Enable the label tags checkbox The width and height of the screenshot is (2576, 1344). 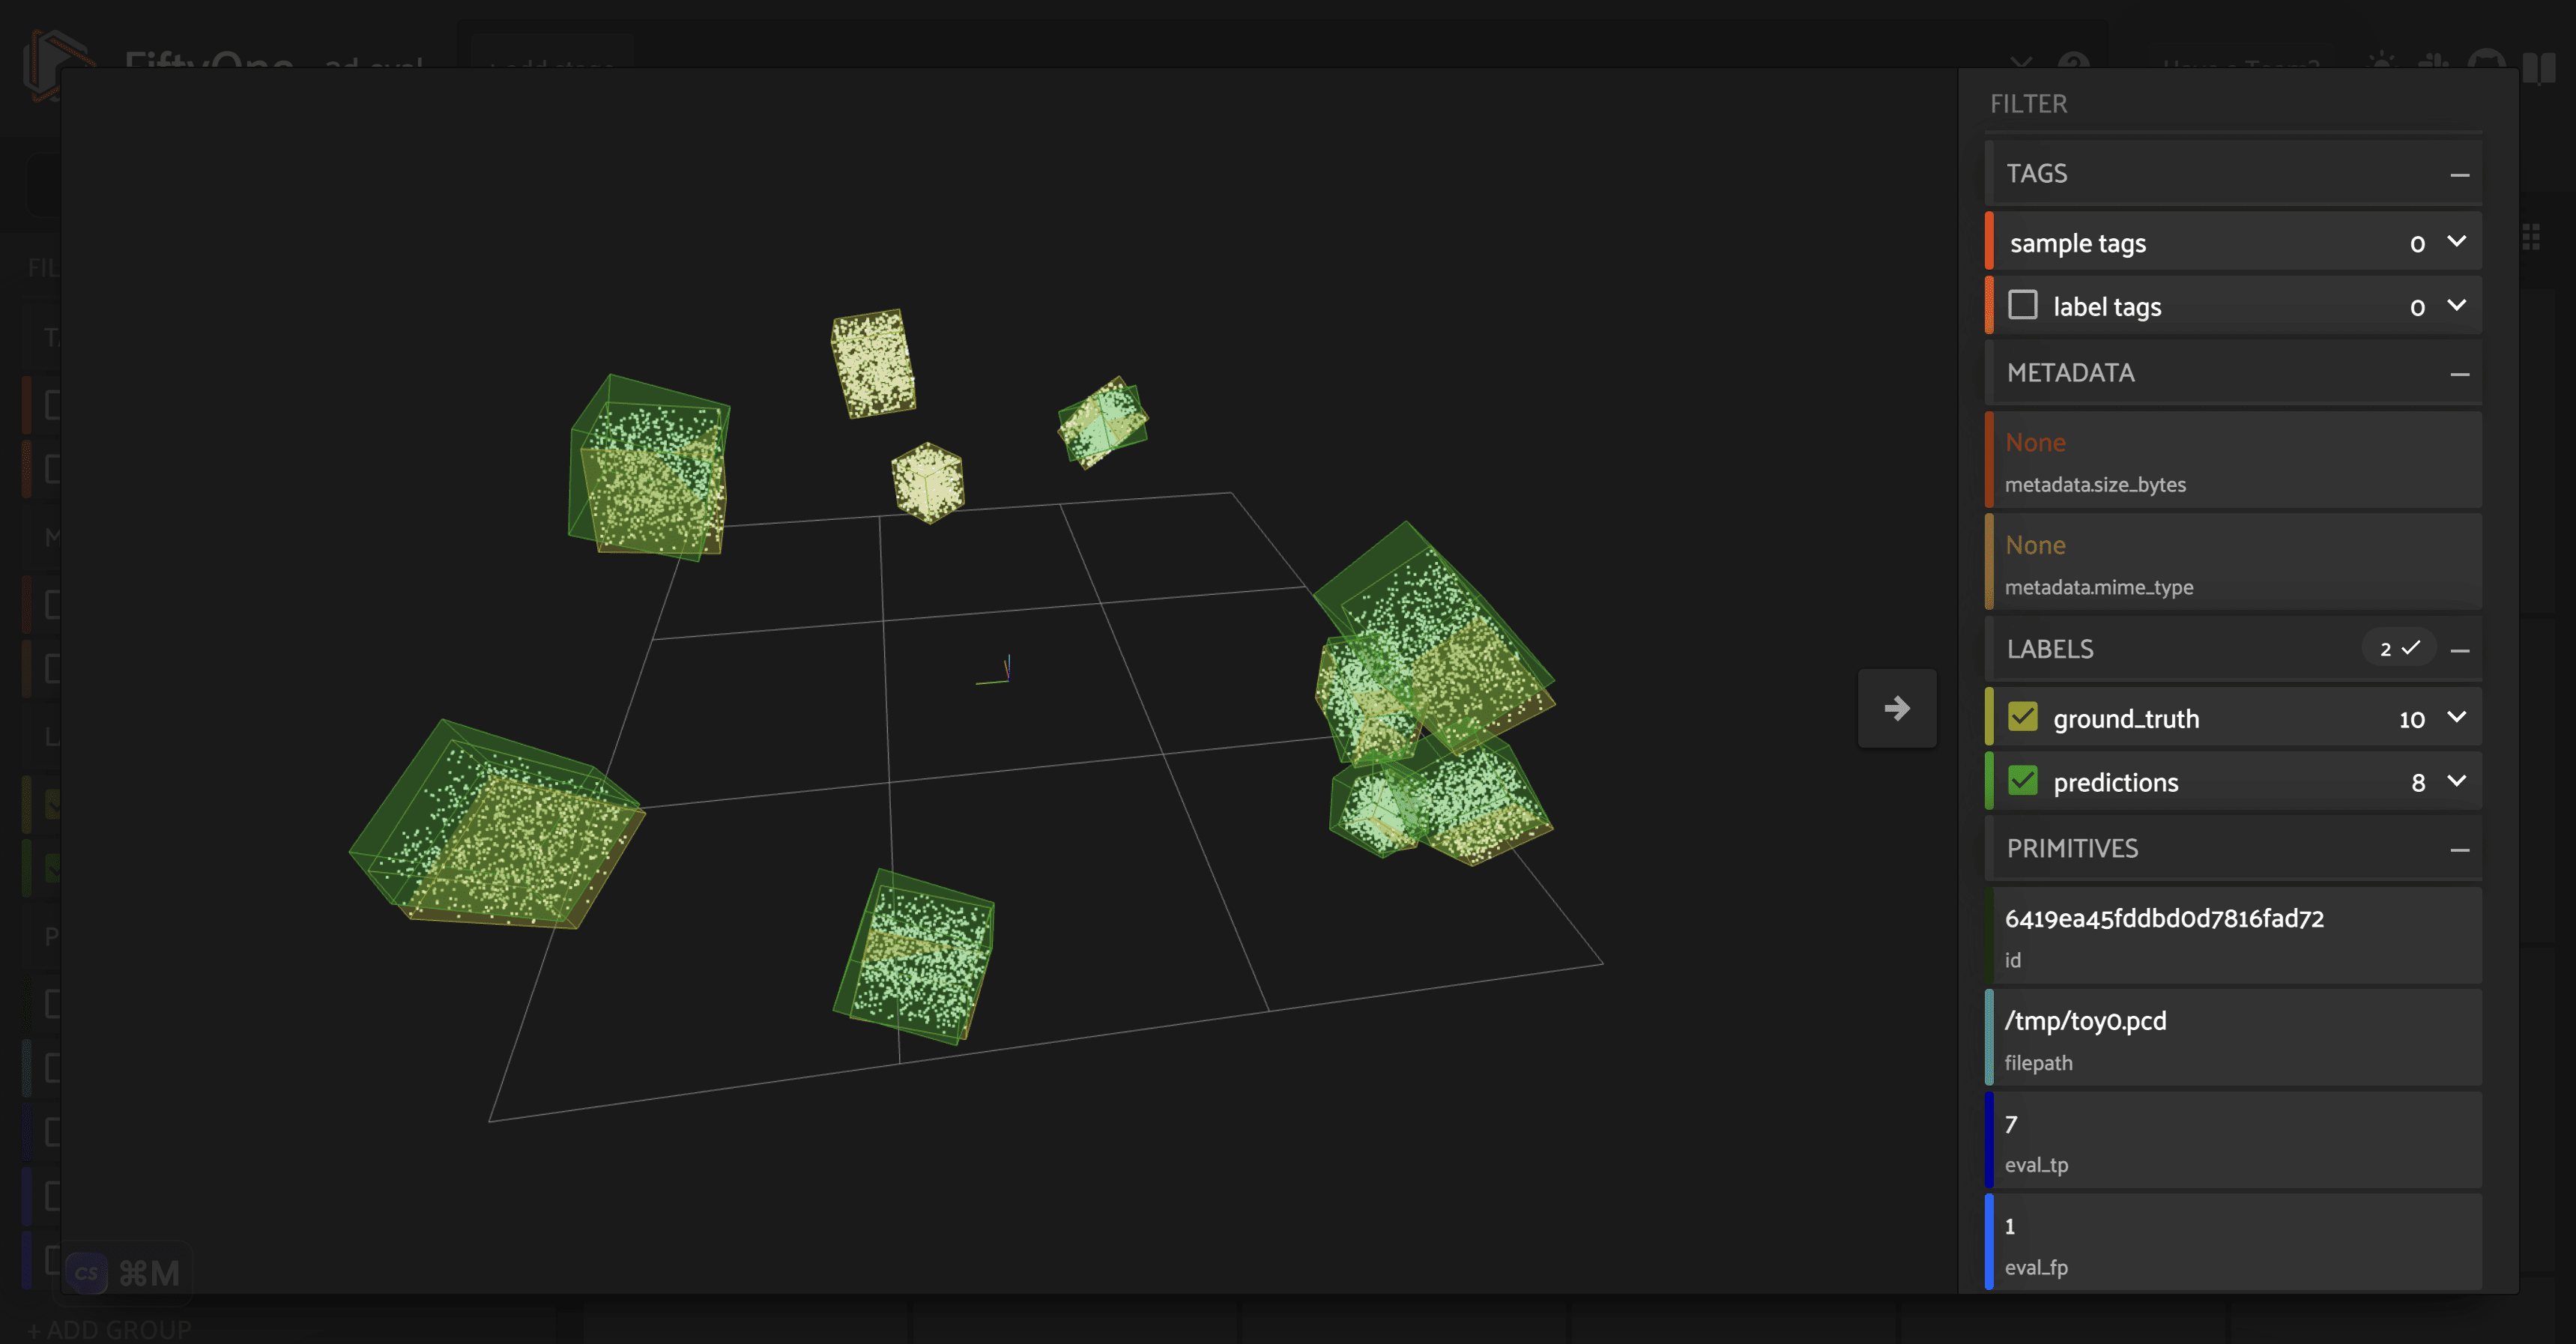pyautogui.click(x=2022, y=305)
